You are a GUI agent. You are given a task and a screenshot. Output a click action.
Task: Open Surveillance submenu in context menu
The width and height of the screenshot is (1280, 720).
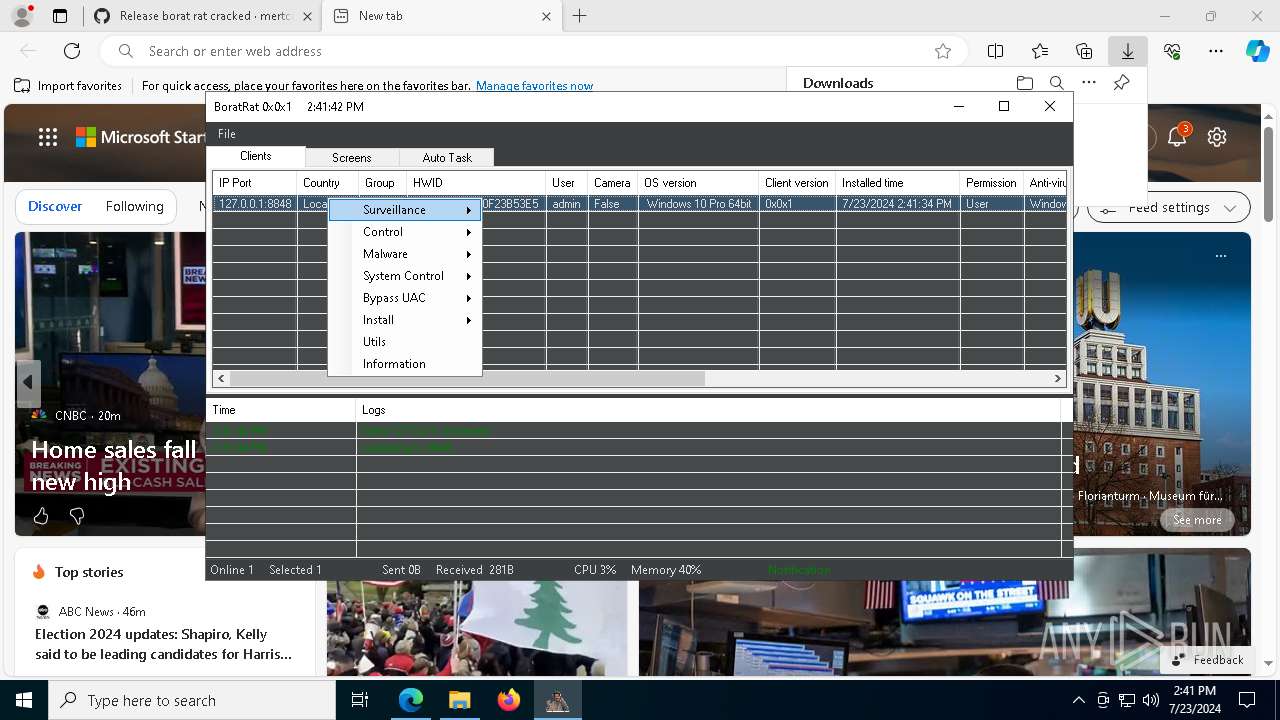click(x=405, y=210)
